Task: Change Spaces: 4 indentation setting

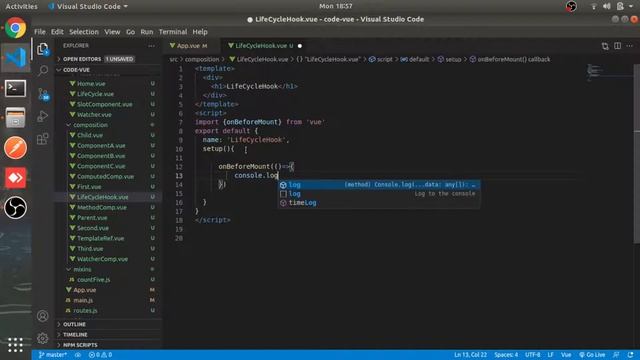Action: tap(506, 355)
